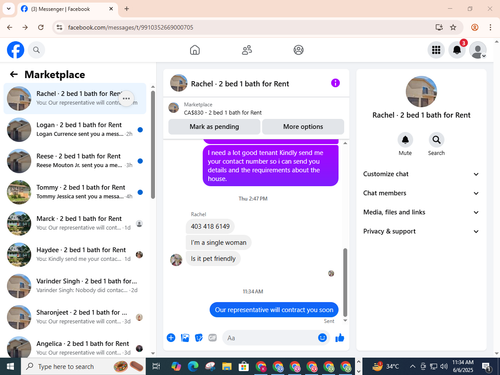Open the taskbar clock and date
Image resolution: width=500 pixels, height=375 pixels.
(463, 366)
